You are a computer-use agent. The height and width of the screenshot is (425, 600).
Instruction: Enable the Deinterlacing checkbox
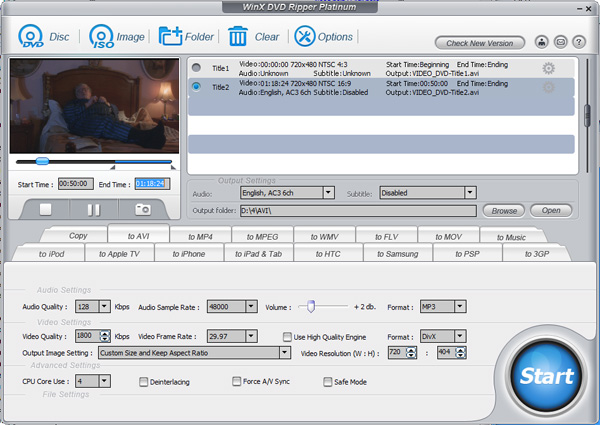click(145, 382)
